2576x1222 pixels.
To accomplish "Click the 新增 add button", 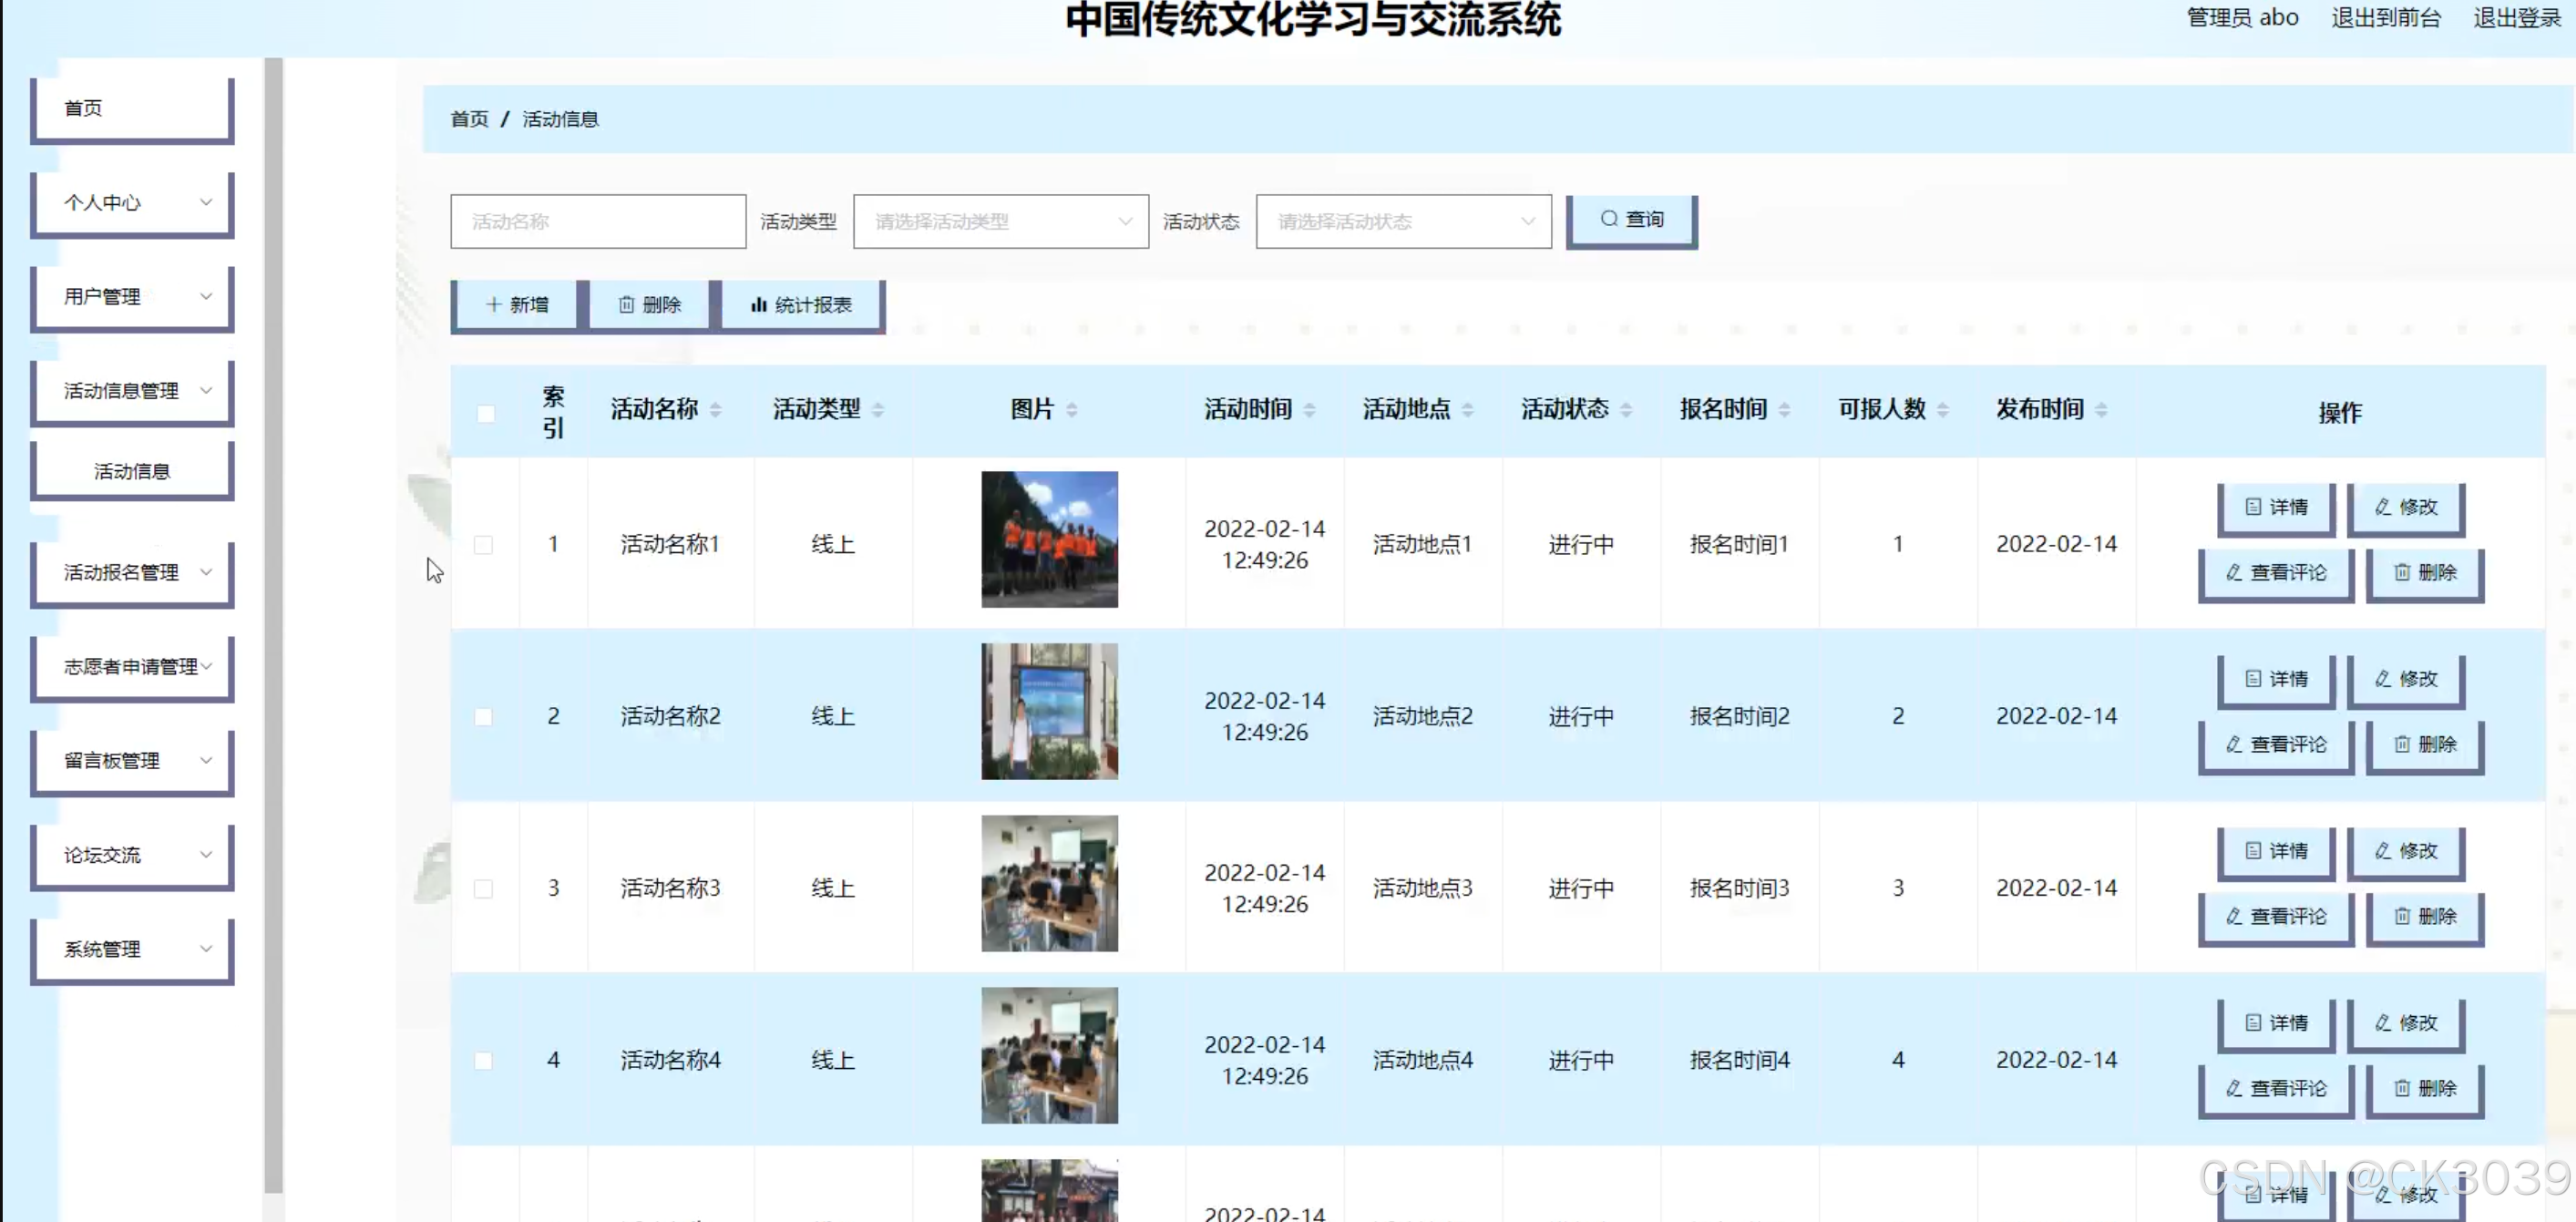I will click(x=516, y=305).
